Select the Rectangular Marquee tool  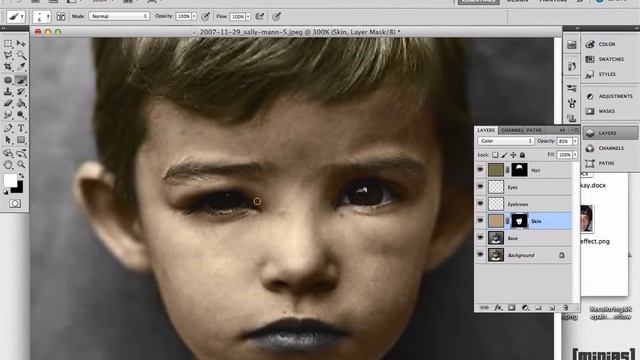pyautogui.click(x=8, y=43)
